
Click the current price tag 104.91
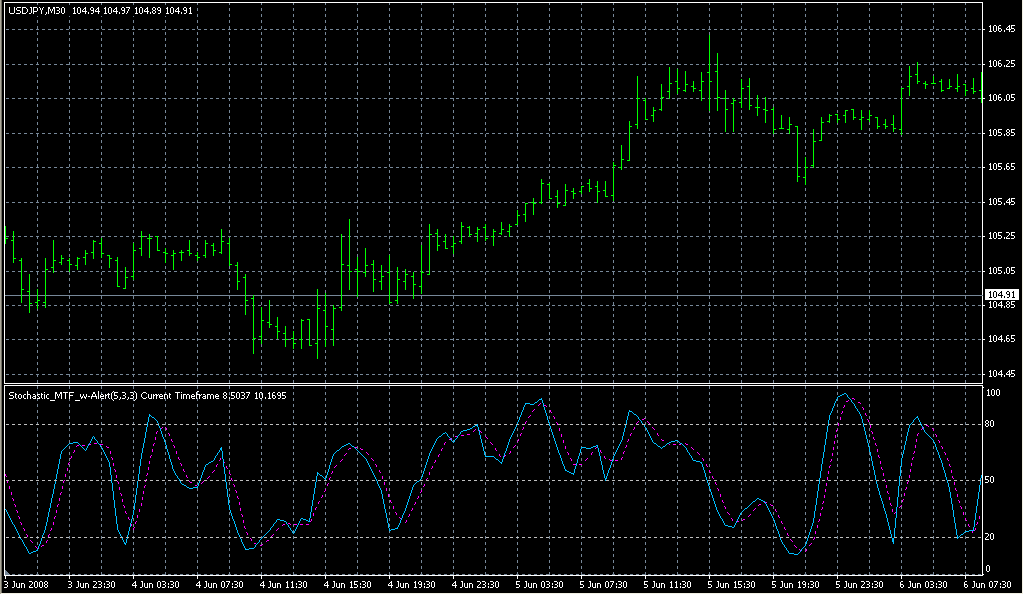(x=1001, y=294)
